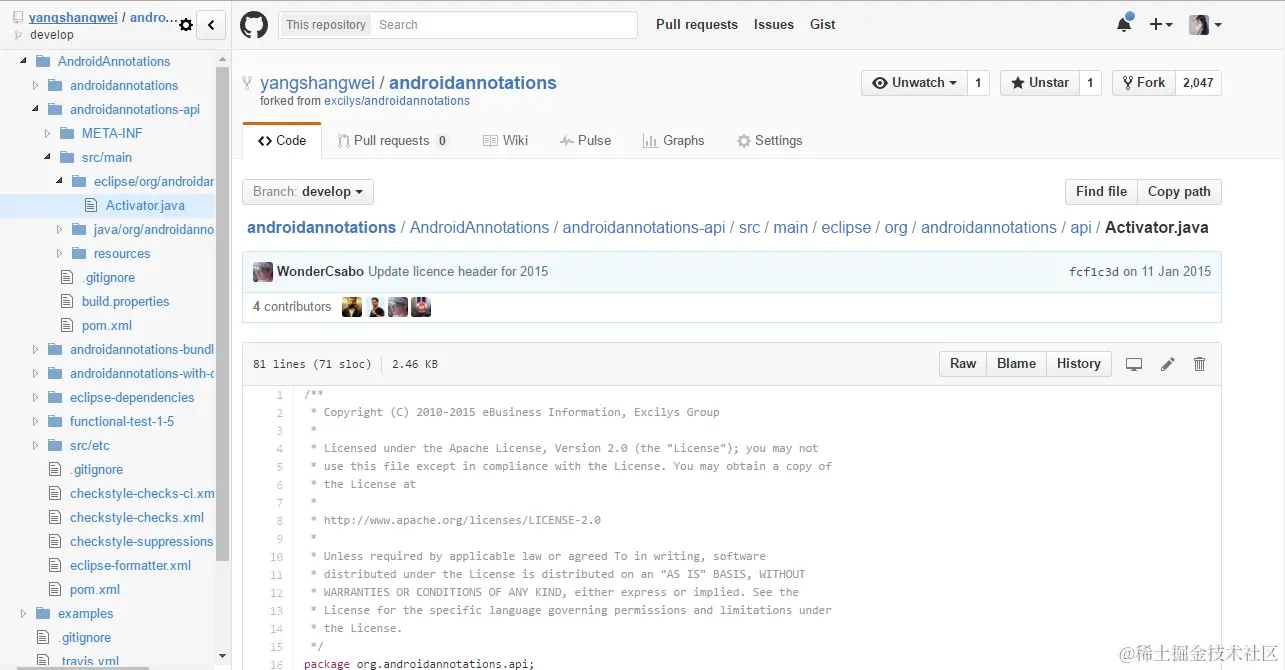Viewport: 1285px width, 670px height.
Task: Open the user avatar menu
Action: (1205, 25)
